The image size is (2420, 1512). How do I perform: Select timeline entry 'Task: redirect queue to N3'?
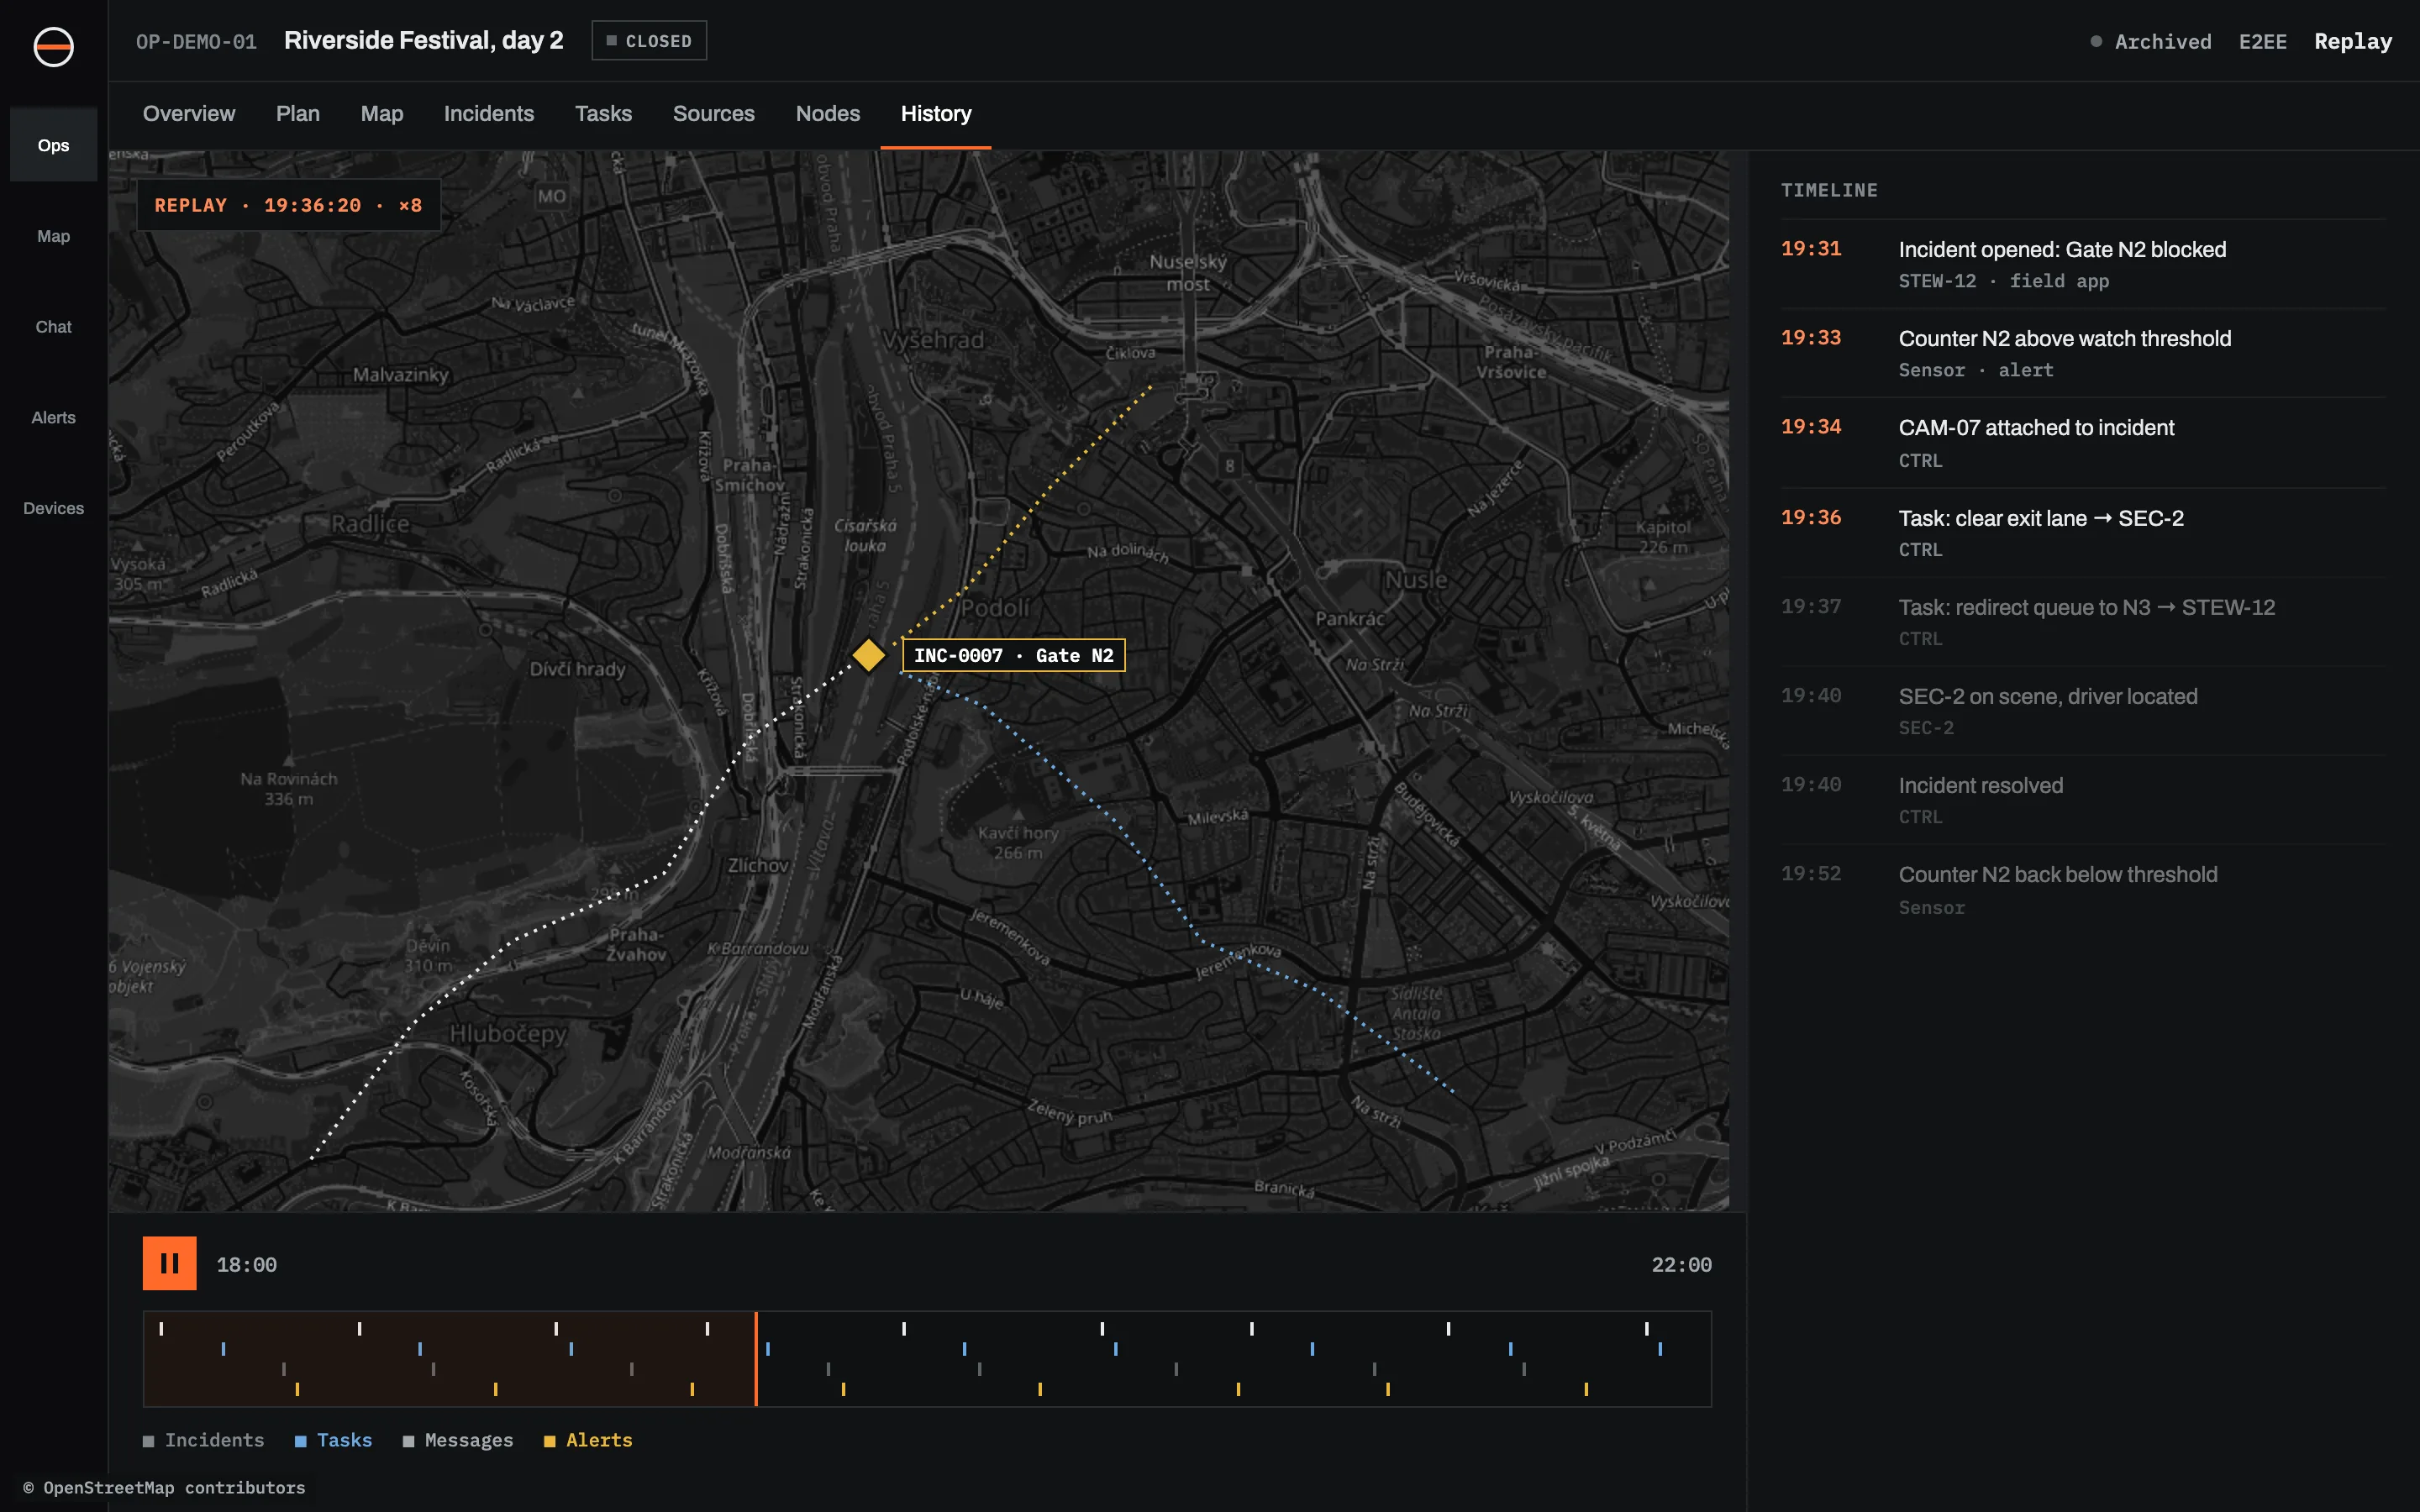pyautogui.click(x=2083, y=622)
